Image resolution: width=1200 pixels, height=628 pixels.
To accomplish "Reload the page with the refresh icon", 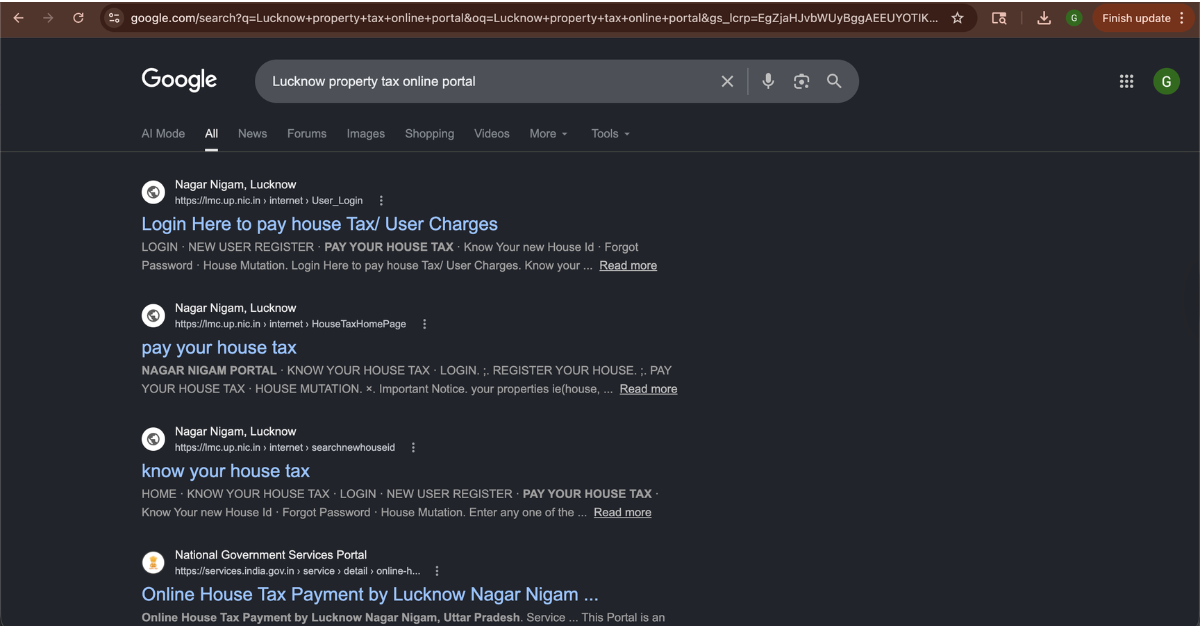I will (x=78, y=18).
